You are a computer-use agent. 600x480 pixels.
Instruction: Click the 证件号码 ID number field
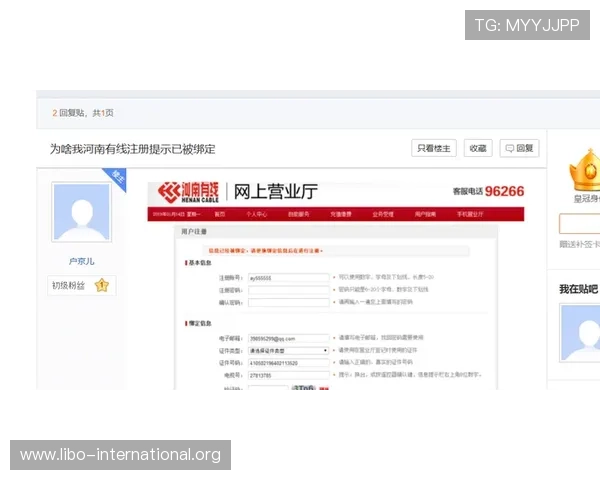(289, 363)
